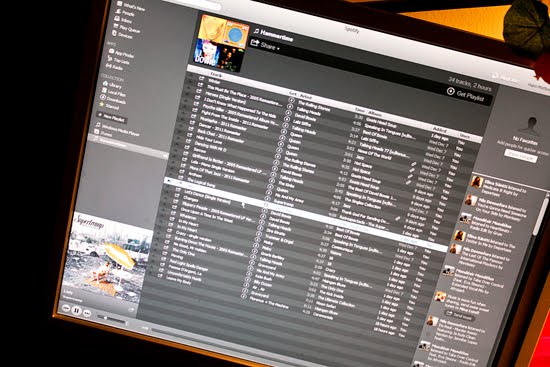Share the Hide Your Love track
Image resolution: width=550 pixels, height=367 pixels.
[189, 135]
